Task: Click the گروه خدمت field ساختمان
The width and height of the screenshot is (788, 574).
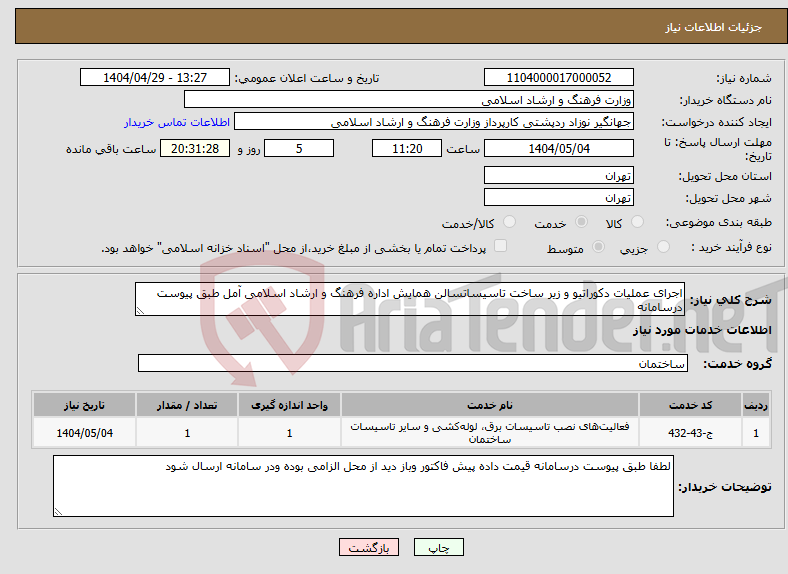Action: [413, 363]
